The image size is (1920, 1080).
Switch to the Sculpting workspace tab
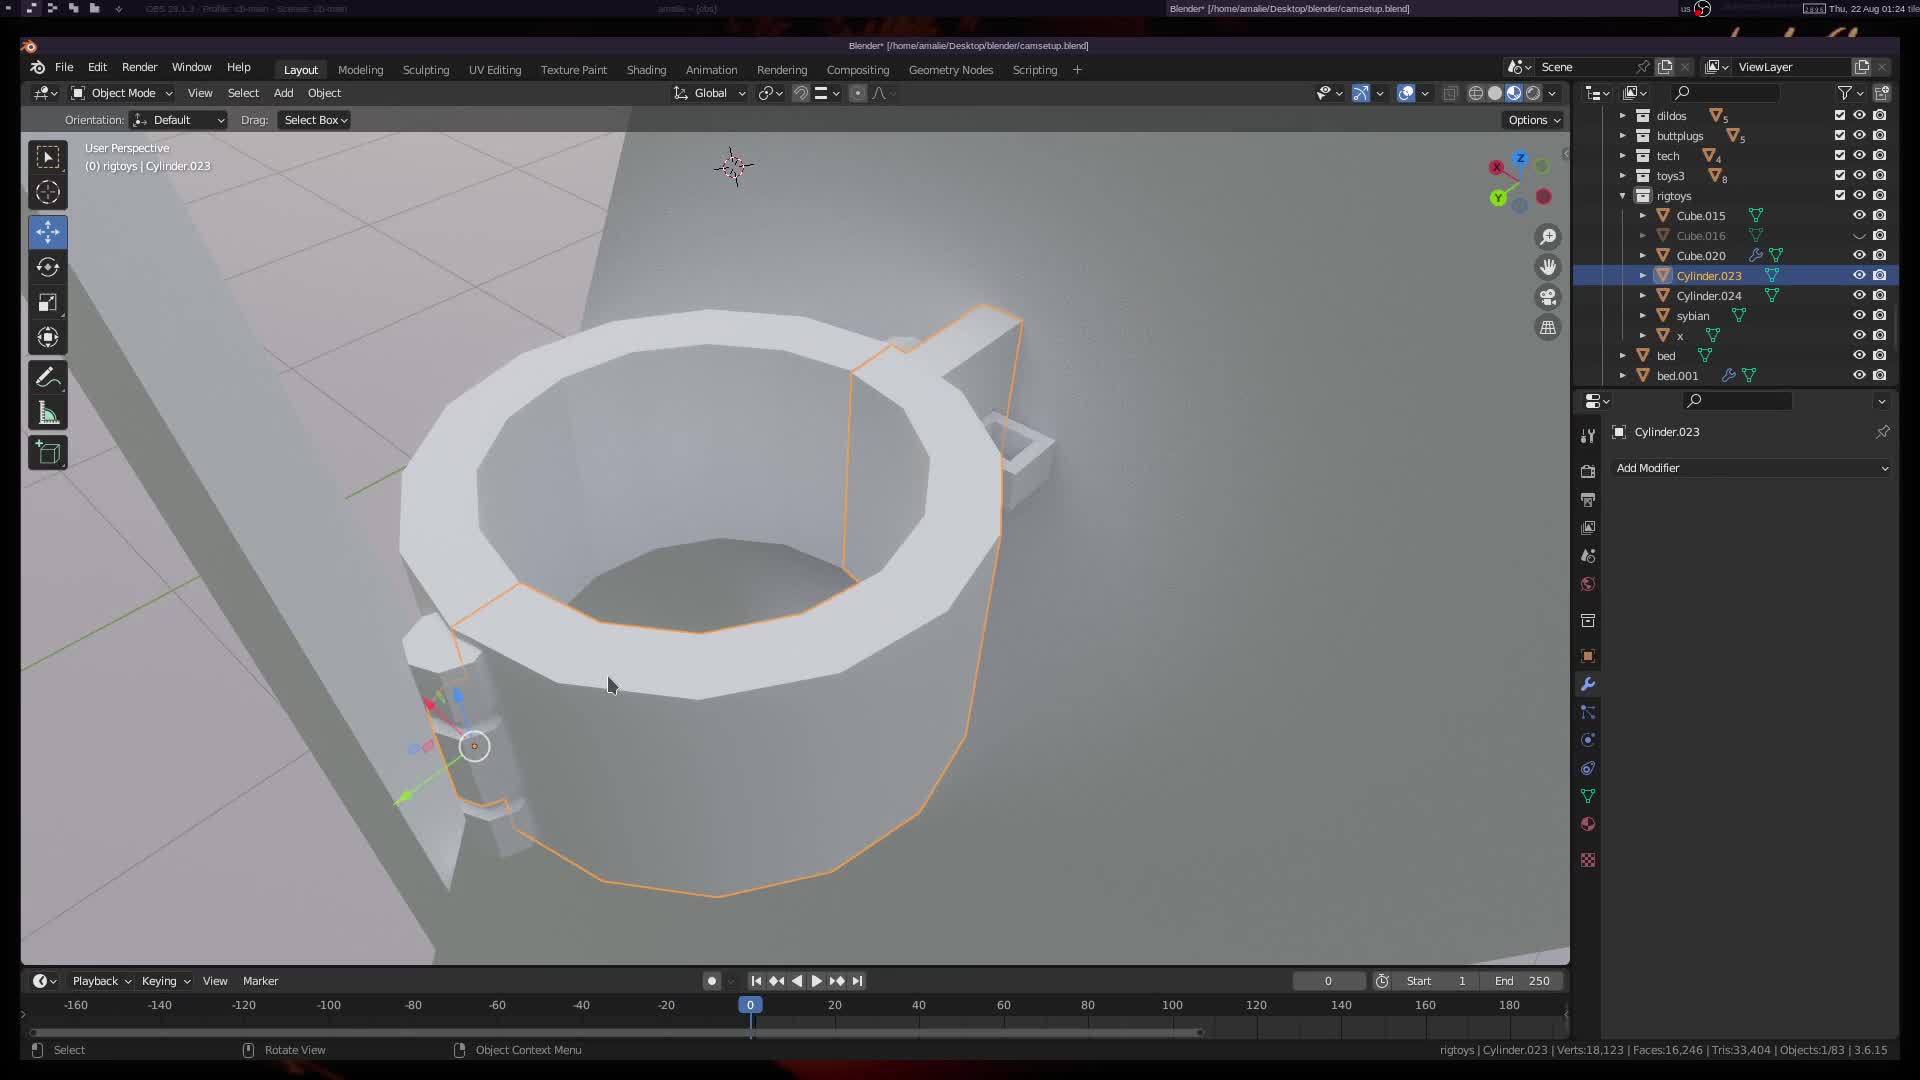pyautogui.click(x=425, y=70)
